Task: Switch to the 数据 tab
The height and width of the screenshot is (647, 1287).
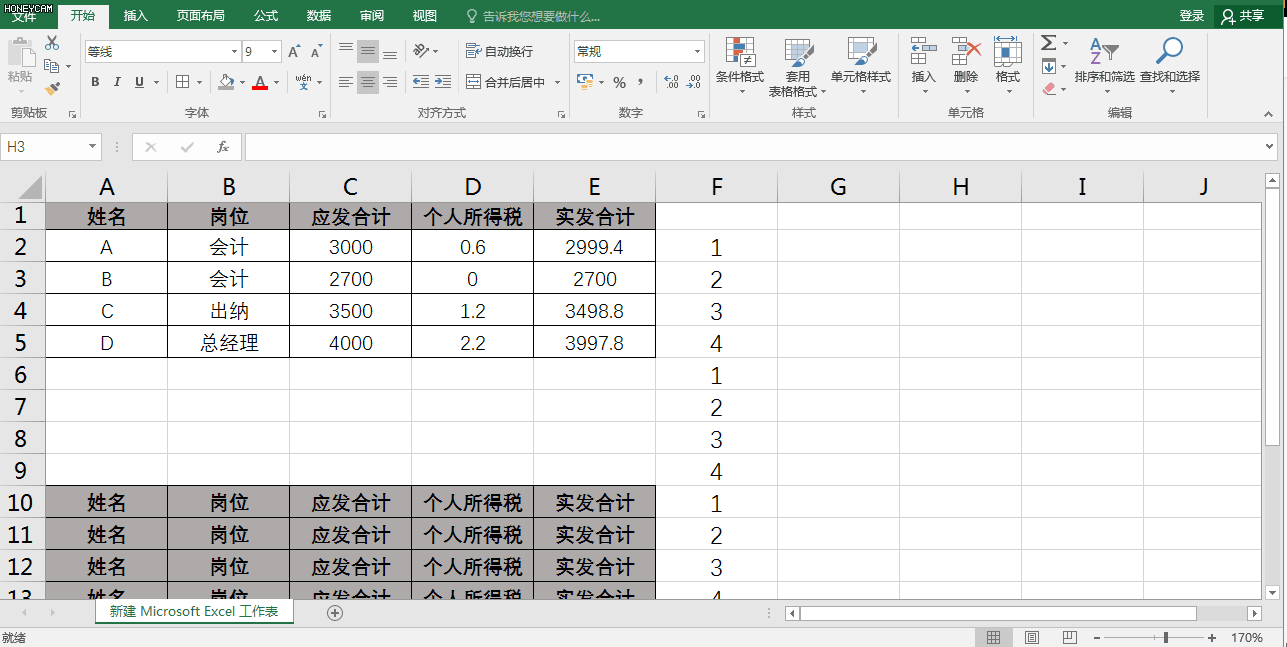Action: pyautogui.click(x=319, y=16)
